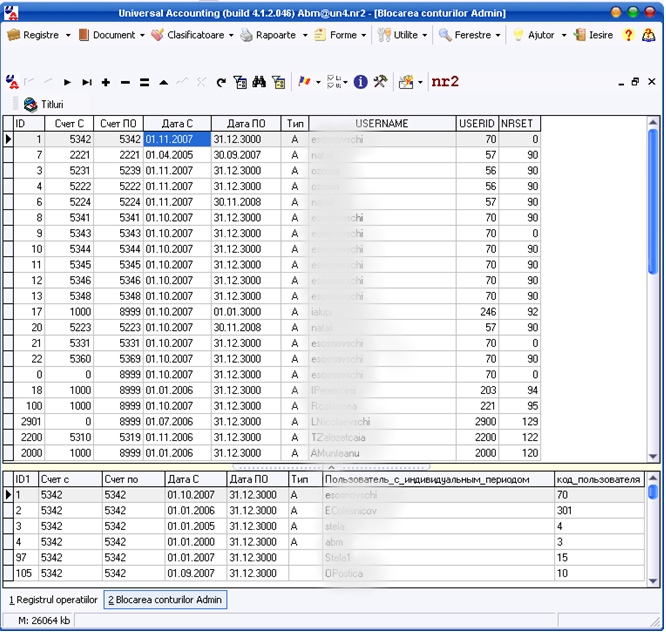This screenshot has height=632, width=666.
Task: Click the date 30.09.2007 cell
Action: pos(246,155)
